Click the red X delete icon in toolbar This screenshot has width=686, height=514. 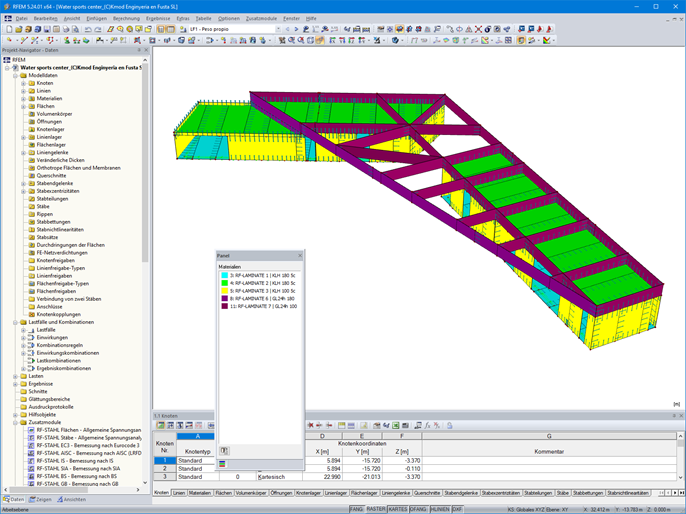tap(478, 29)
